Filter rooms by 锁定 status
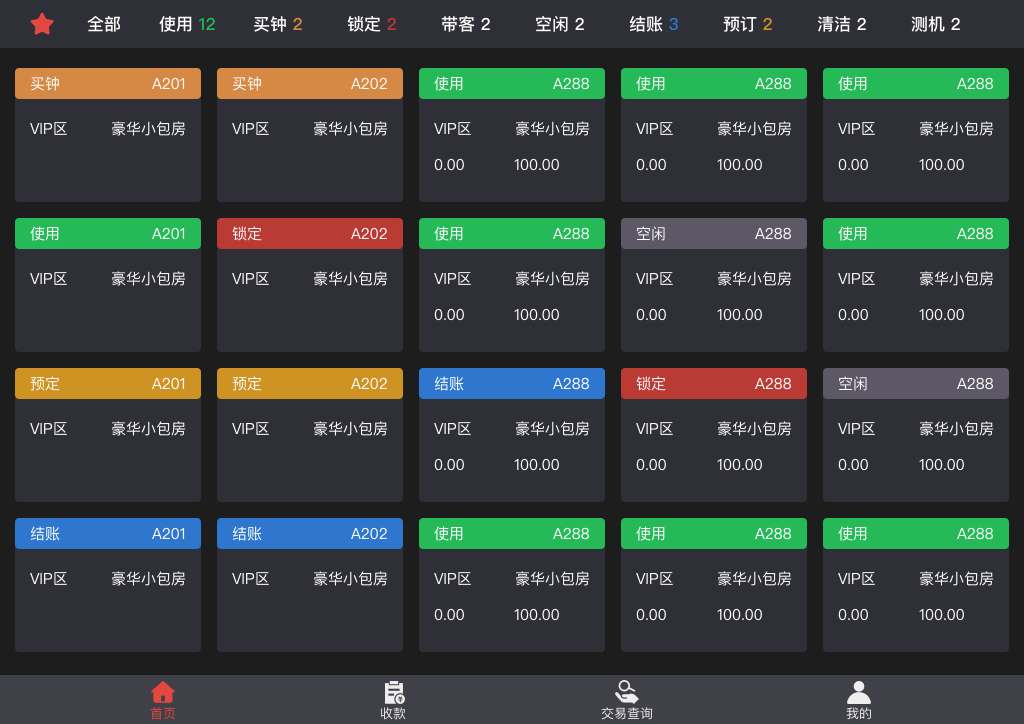This screenshot has width=1024, height=724. point(371,24)
